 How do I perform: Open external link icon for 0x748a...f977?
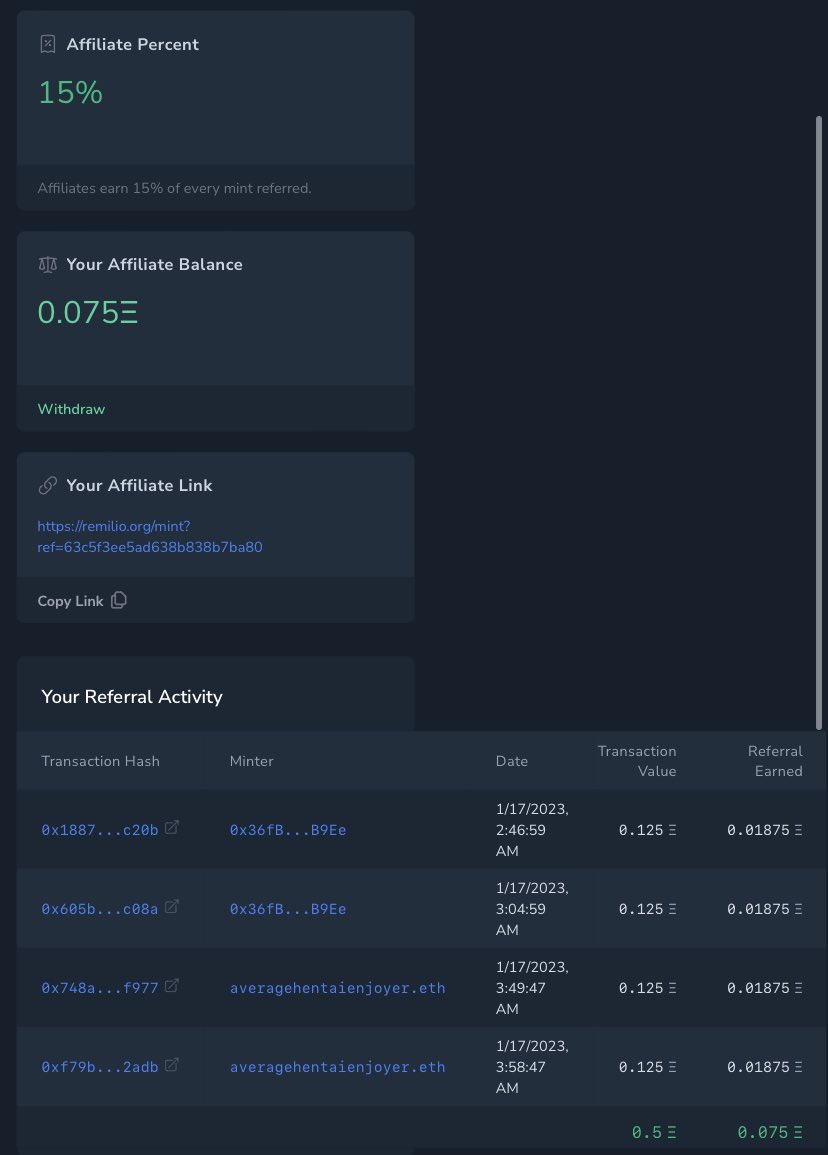(x=172, y=986)
